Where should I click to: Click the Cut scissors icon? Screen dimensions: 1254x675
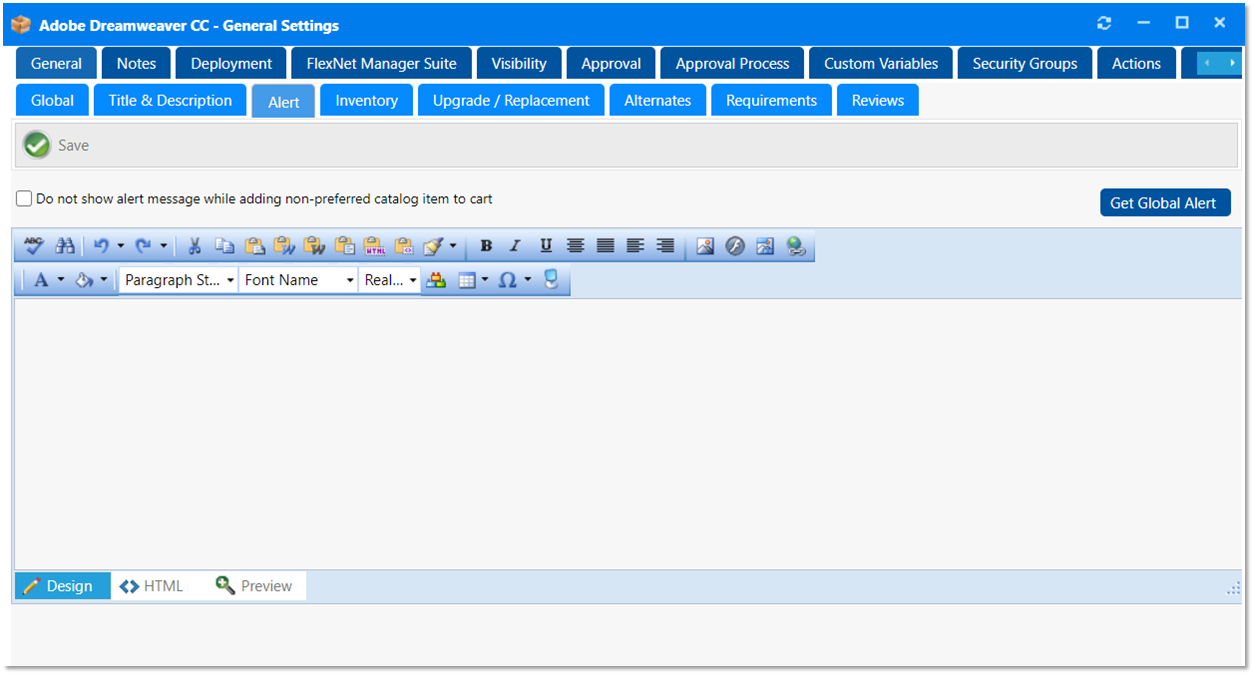pos(195,246)
